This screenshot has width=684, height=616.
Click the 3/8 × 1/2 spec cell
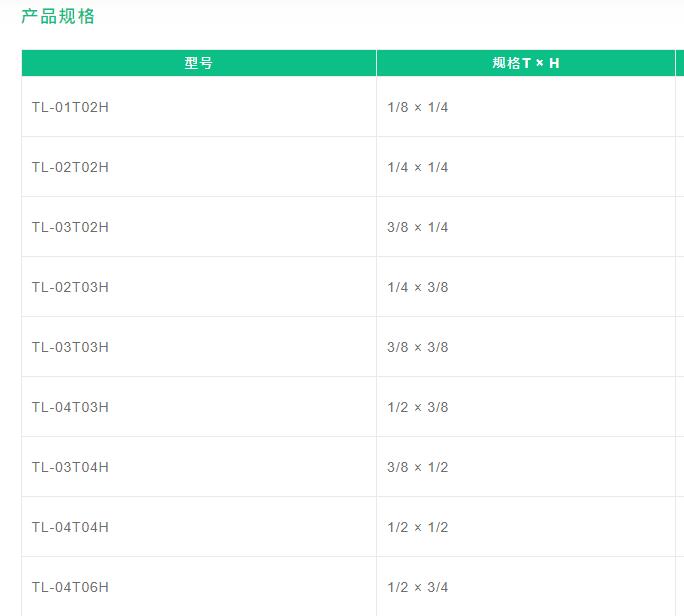(526, 467)
